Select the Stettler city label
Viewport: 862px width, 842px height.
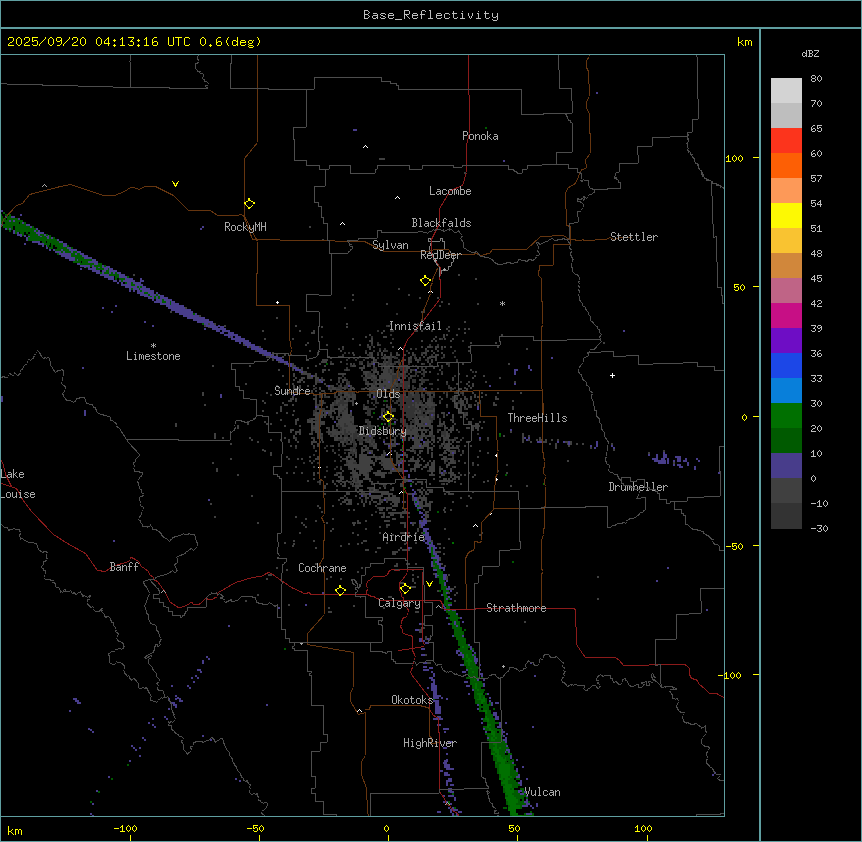(634, 237)
